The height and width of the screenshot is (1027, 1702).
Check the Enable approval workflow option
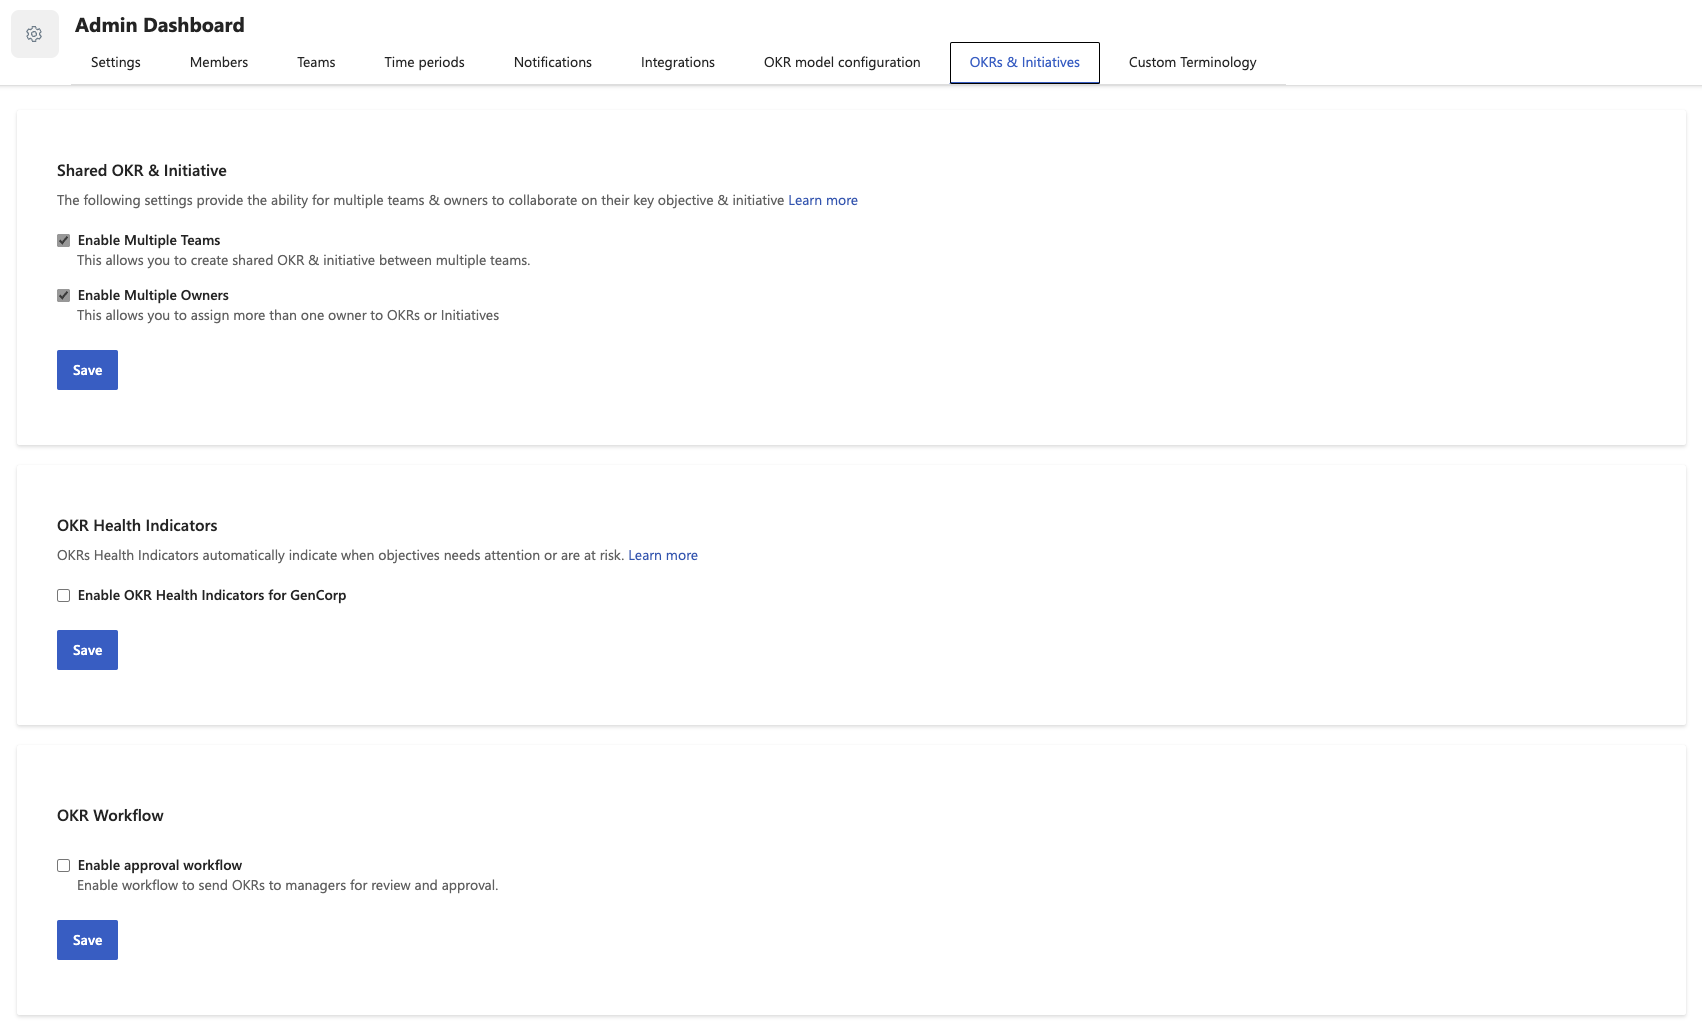(63, 865)
